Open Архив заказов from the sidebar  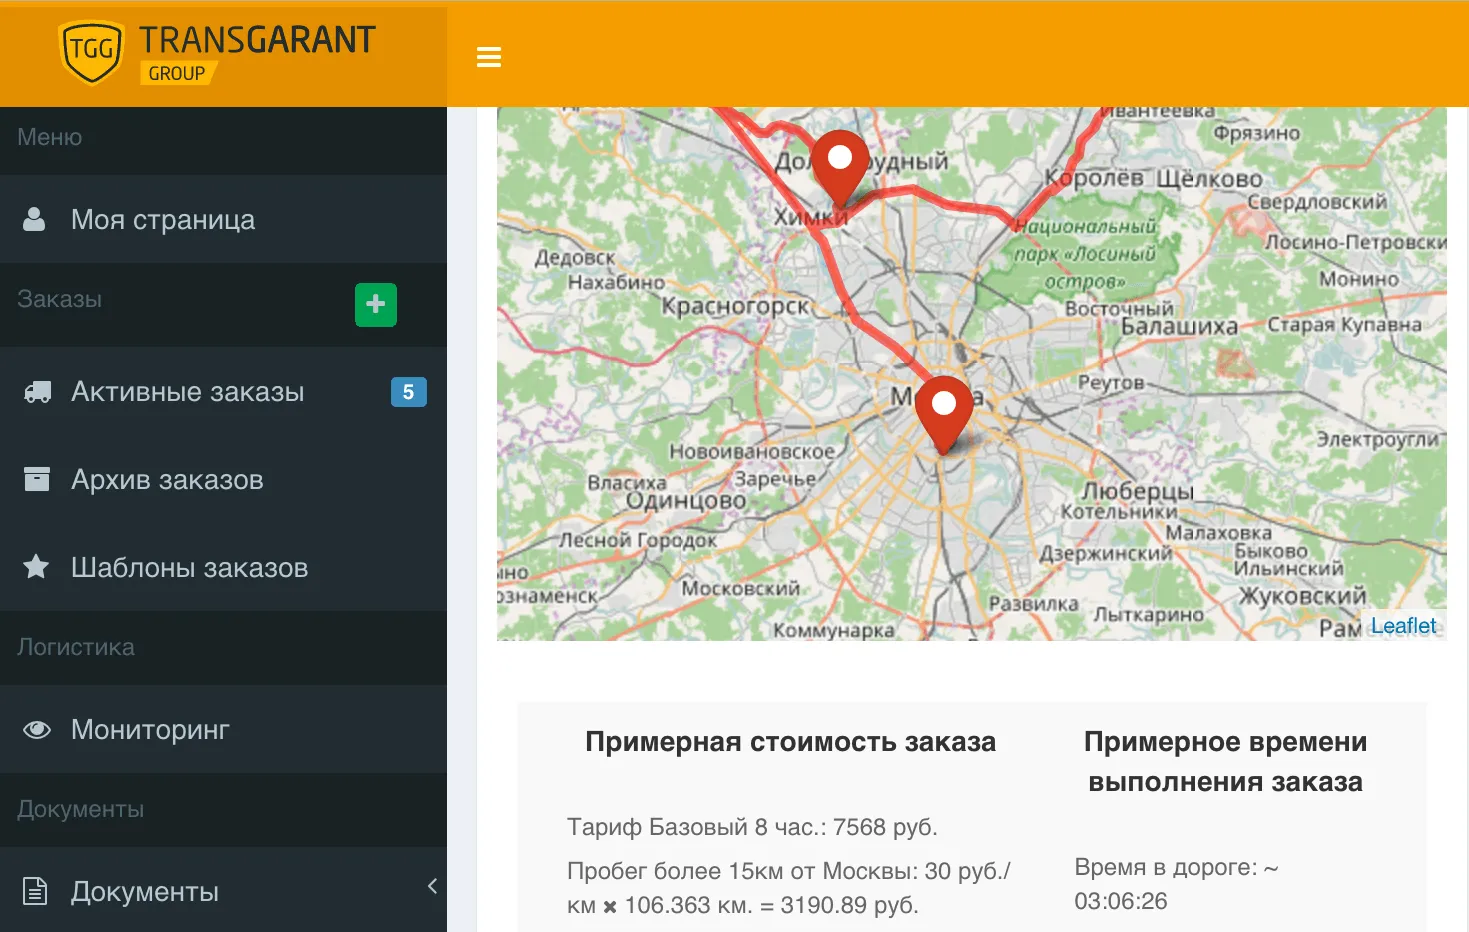tap(166, 479)
